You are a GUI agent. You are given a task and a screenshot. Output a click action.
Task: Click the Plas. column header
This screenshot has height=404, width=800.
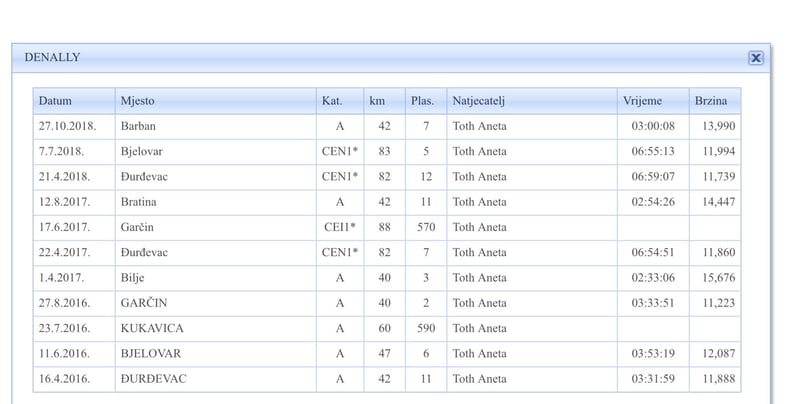point(422,101)
